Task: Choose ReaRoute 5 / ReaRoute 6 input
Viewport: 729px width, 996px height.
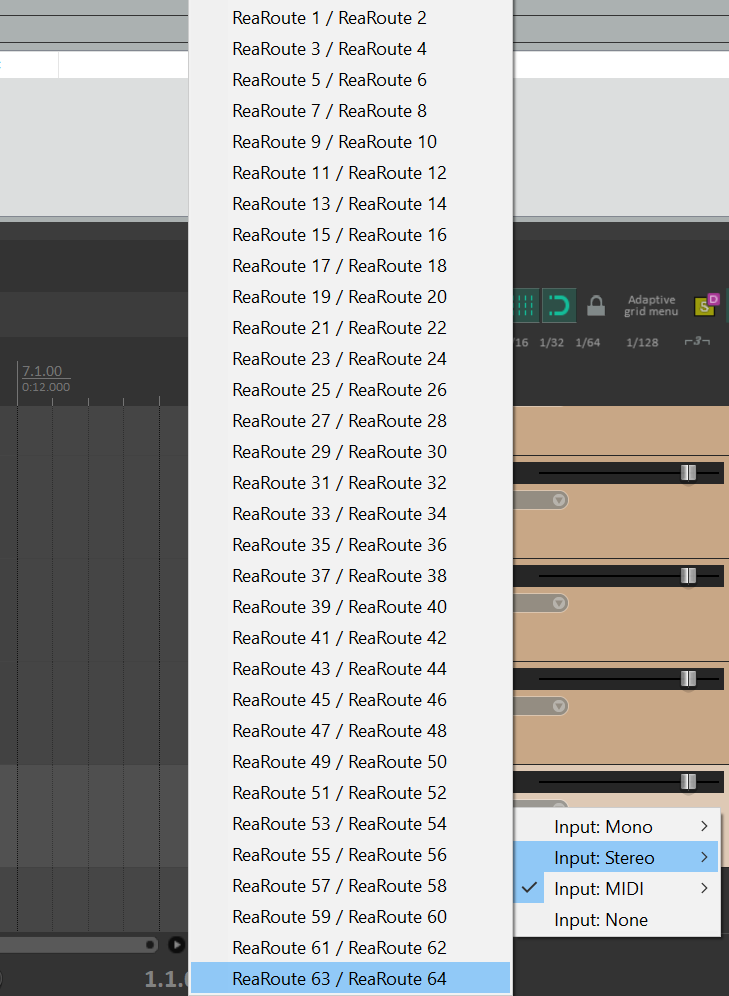Action: pyautogui.click(x=351, y=80)
